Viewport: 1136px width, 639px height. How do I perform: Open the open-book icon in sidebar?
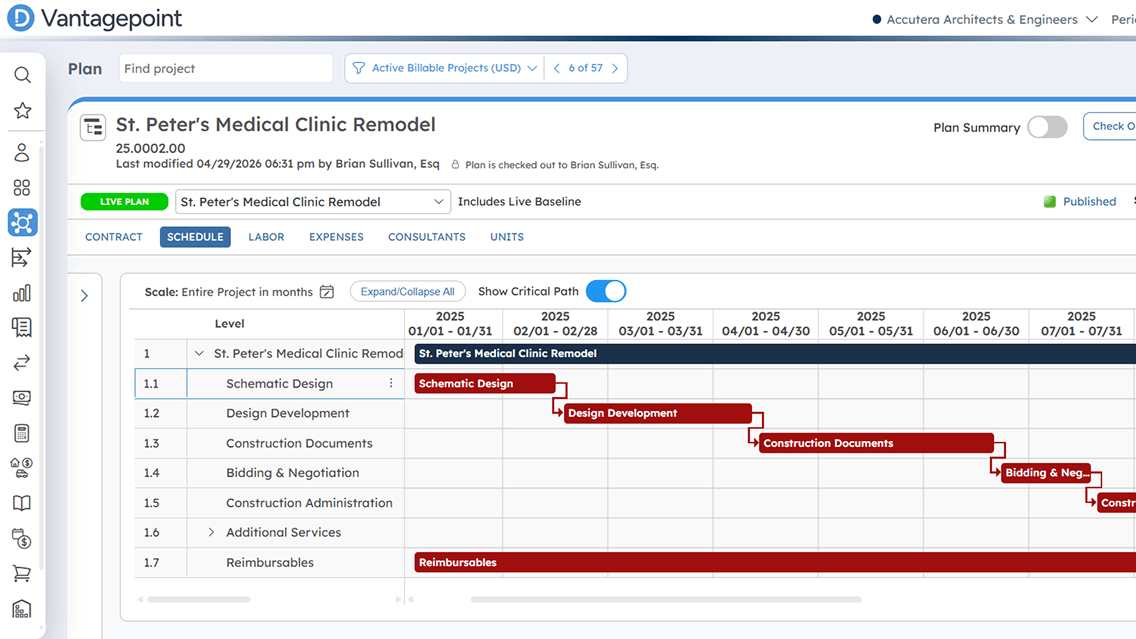click(x=22, y=503)
